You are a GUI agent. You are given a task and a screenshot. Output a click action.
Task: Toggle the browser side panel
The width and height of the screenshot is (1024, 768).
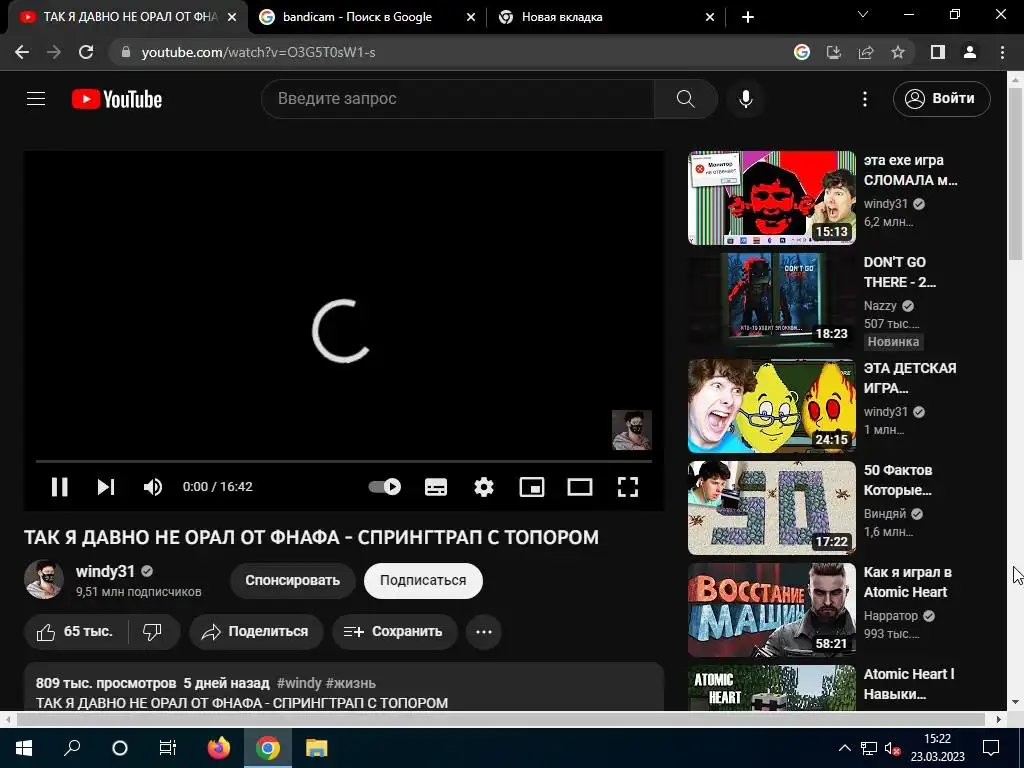point(938,52)
